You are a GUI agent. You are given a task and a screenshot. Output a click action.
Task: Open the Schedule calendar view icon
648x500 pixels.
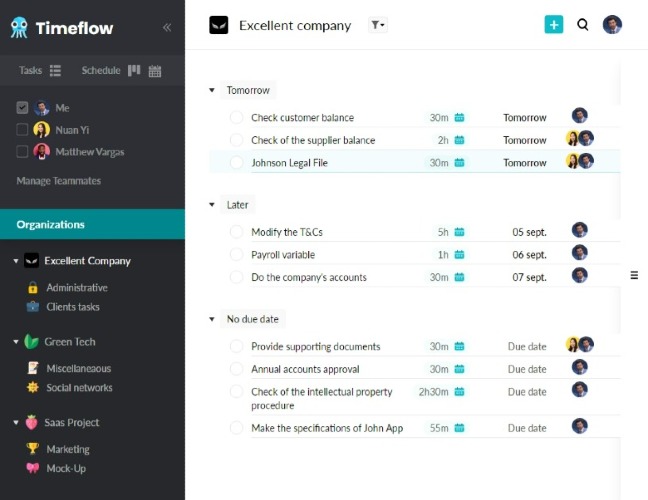tap(155, 71)
